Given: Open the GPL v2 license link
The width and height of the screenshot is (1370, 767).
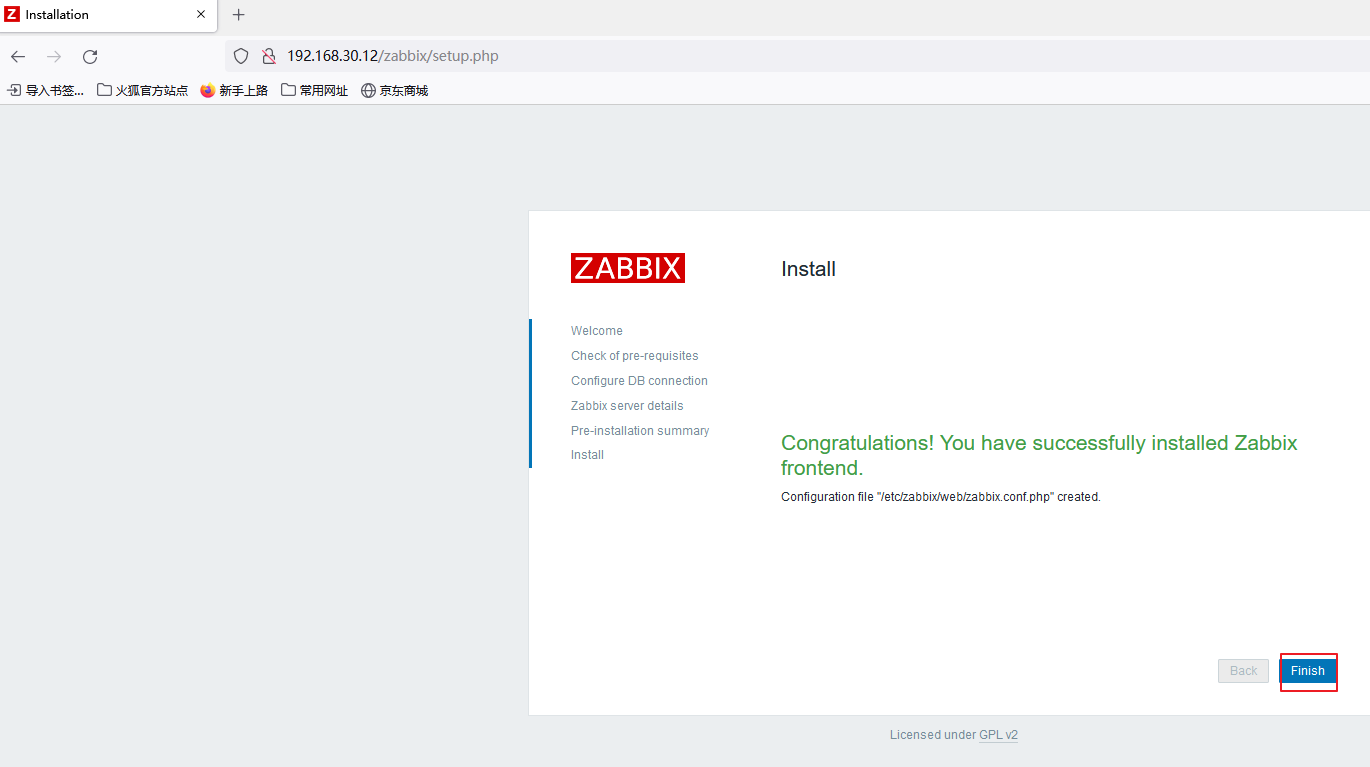Looking at the screenshot, I should tap(998, 735).
